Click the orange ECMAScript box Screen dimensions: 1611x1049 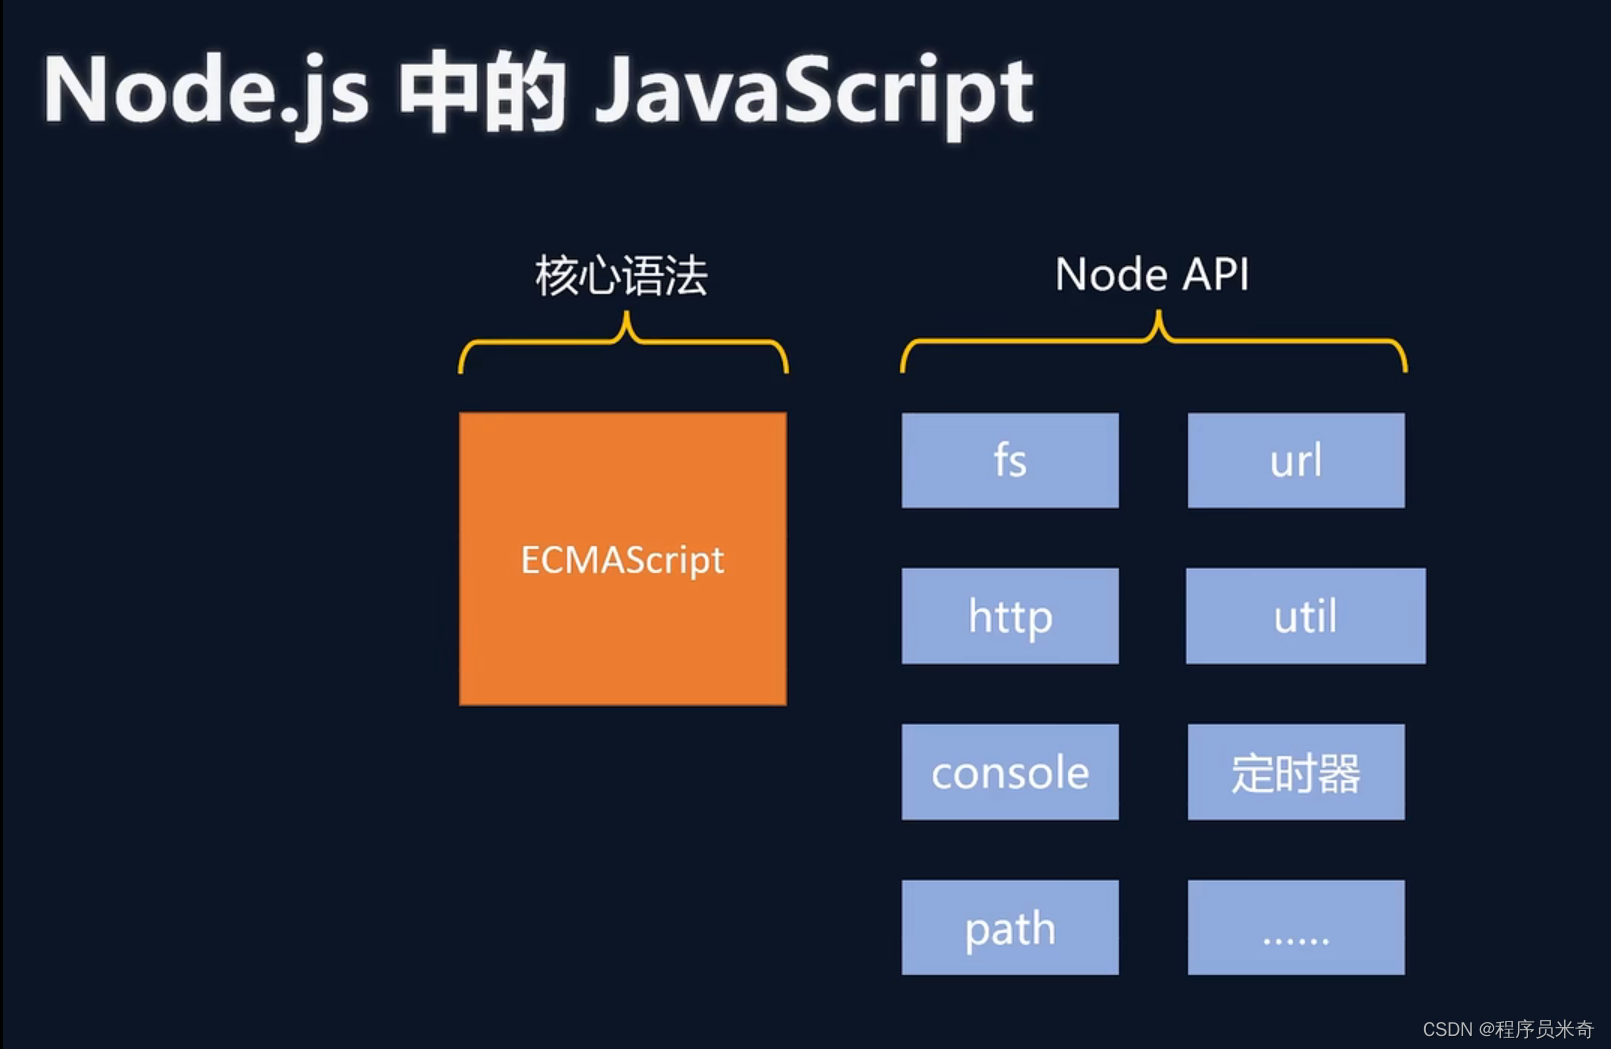[x=622, y=559]
